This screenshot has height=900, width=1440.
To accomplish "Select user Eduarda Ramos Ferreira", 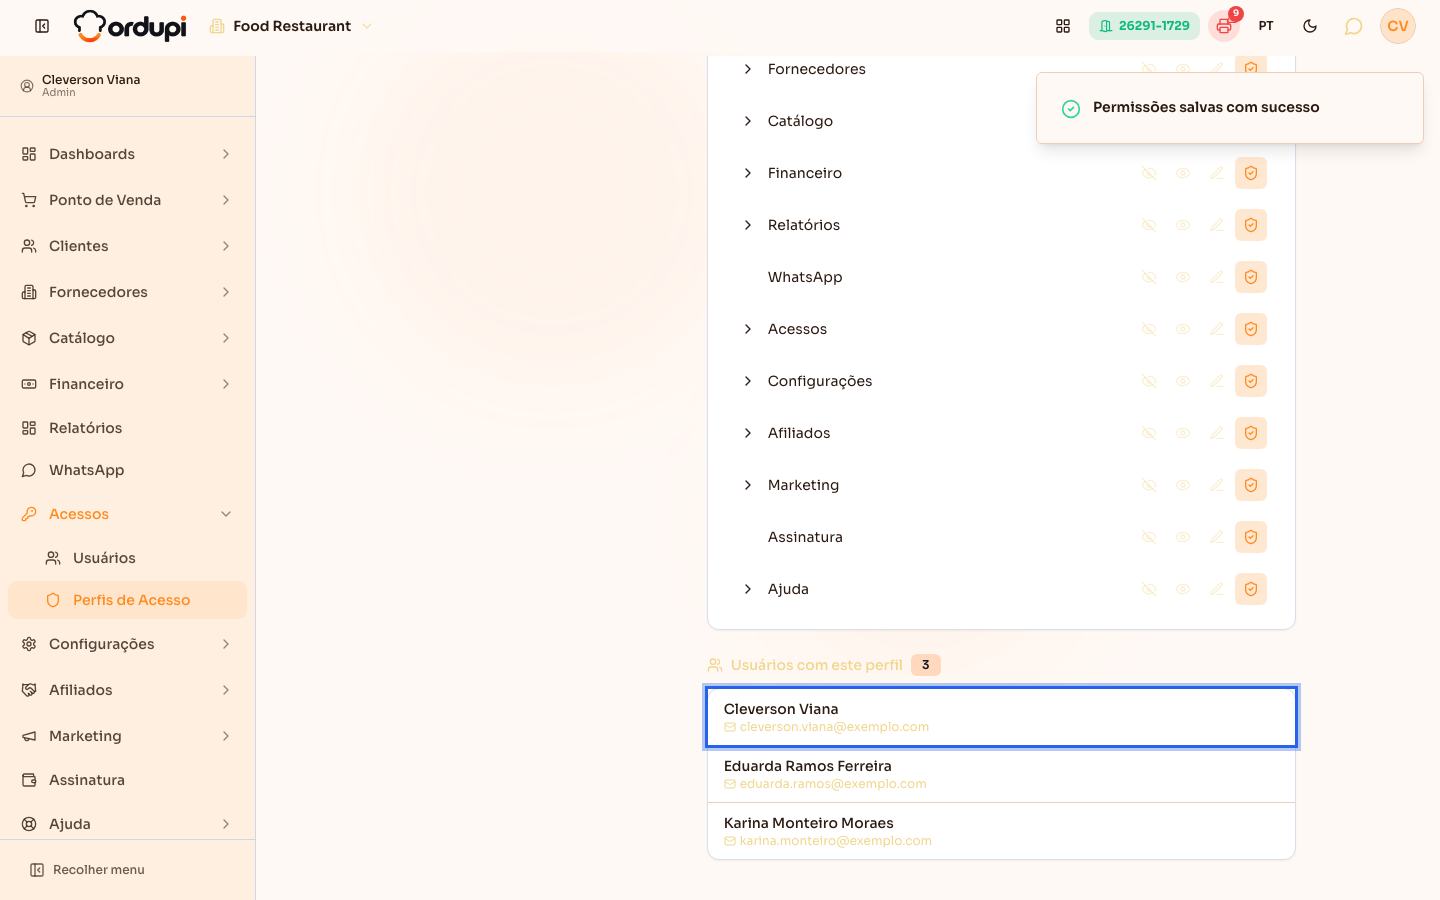I will (1001, 774).
